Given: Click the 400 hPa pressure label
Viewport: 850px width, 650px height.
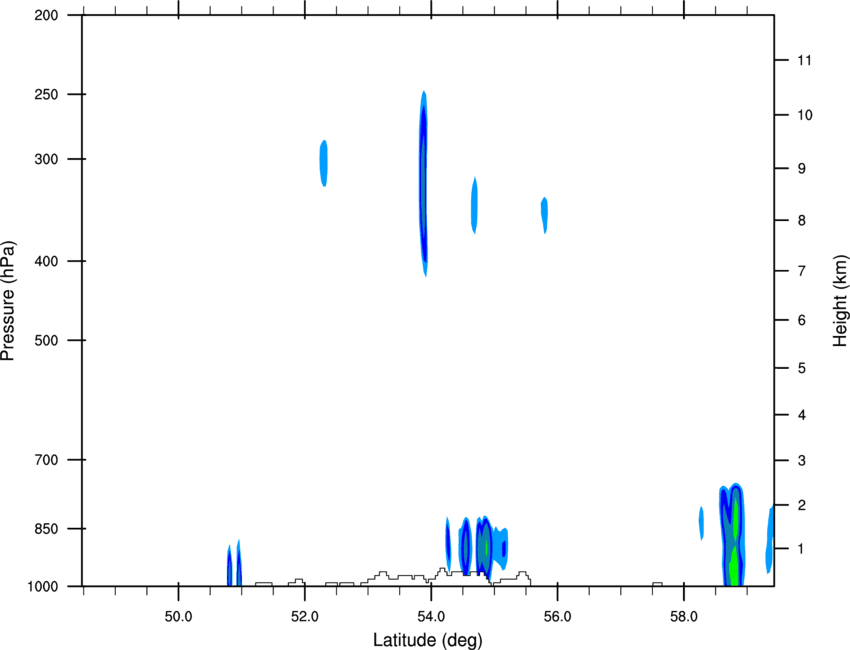Looking at the screenshot, I should coord(46,261).
